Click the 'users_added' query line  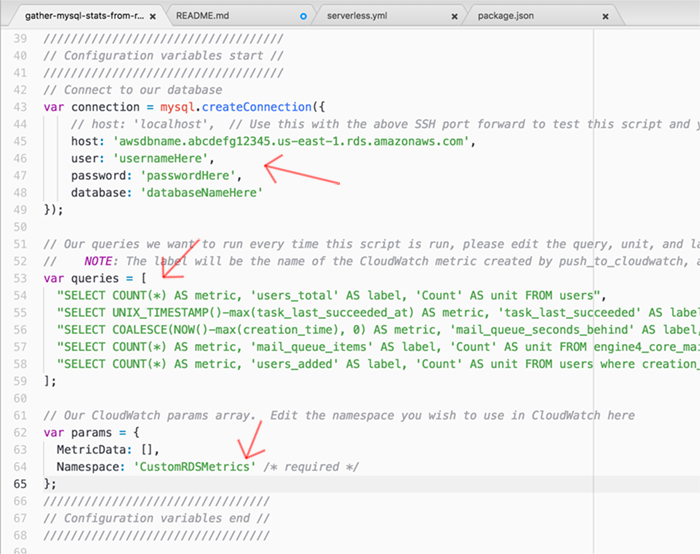(x=379, y=364)
